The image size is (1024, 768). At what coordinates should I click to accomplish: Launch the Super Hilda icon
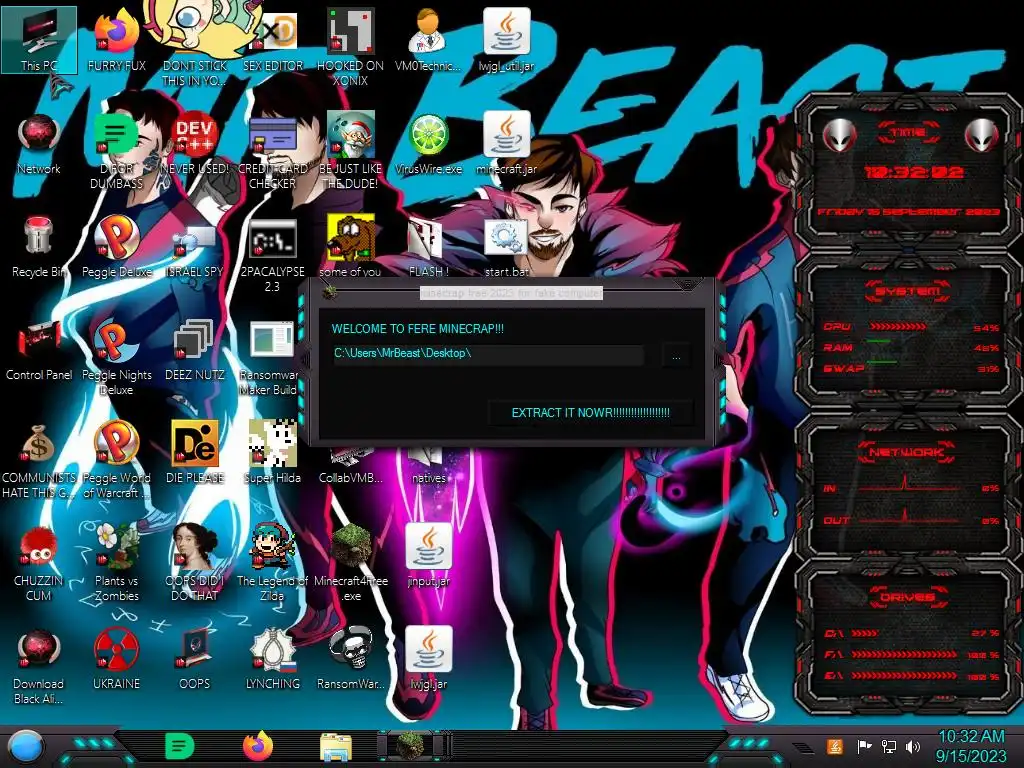pyautogui.click(x=272, y=452)
